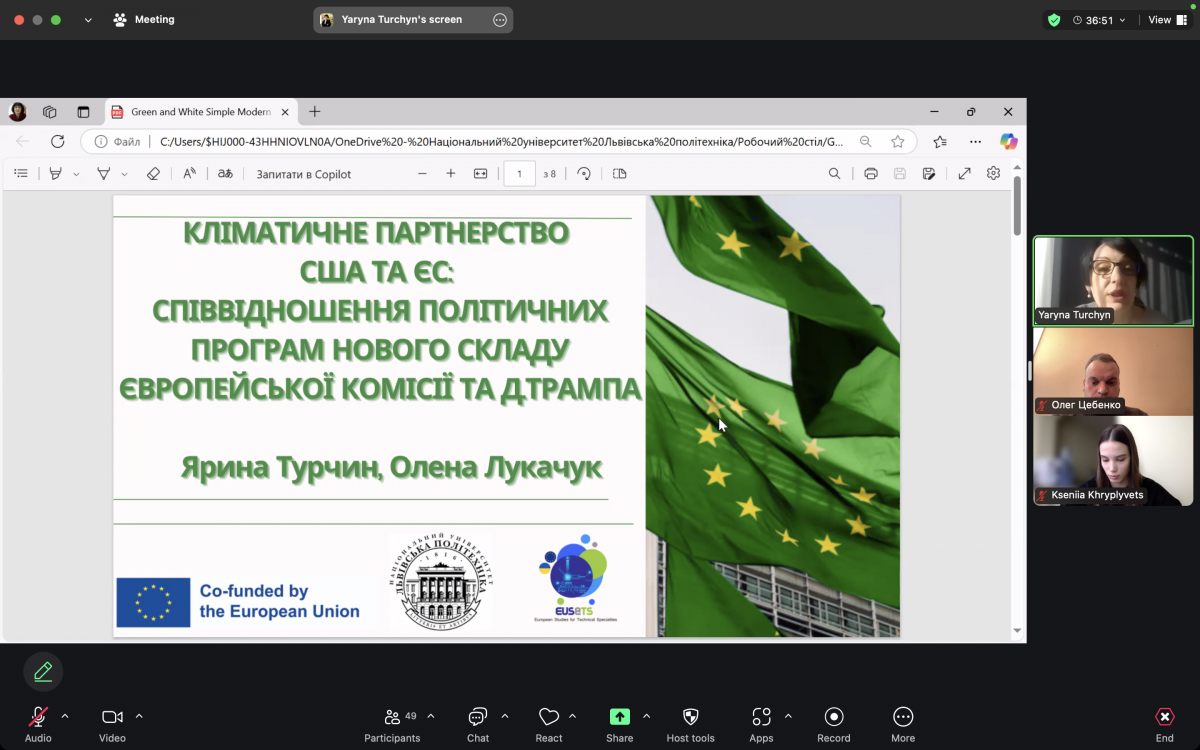Mute the microphone in the meeting

tap(37, 716)
